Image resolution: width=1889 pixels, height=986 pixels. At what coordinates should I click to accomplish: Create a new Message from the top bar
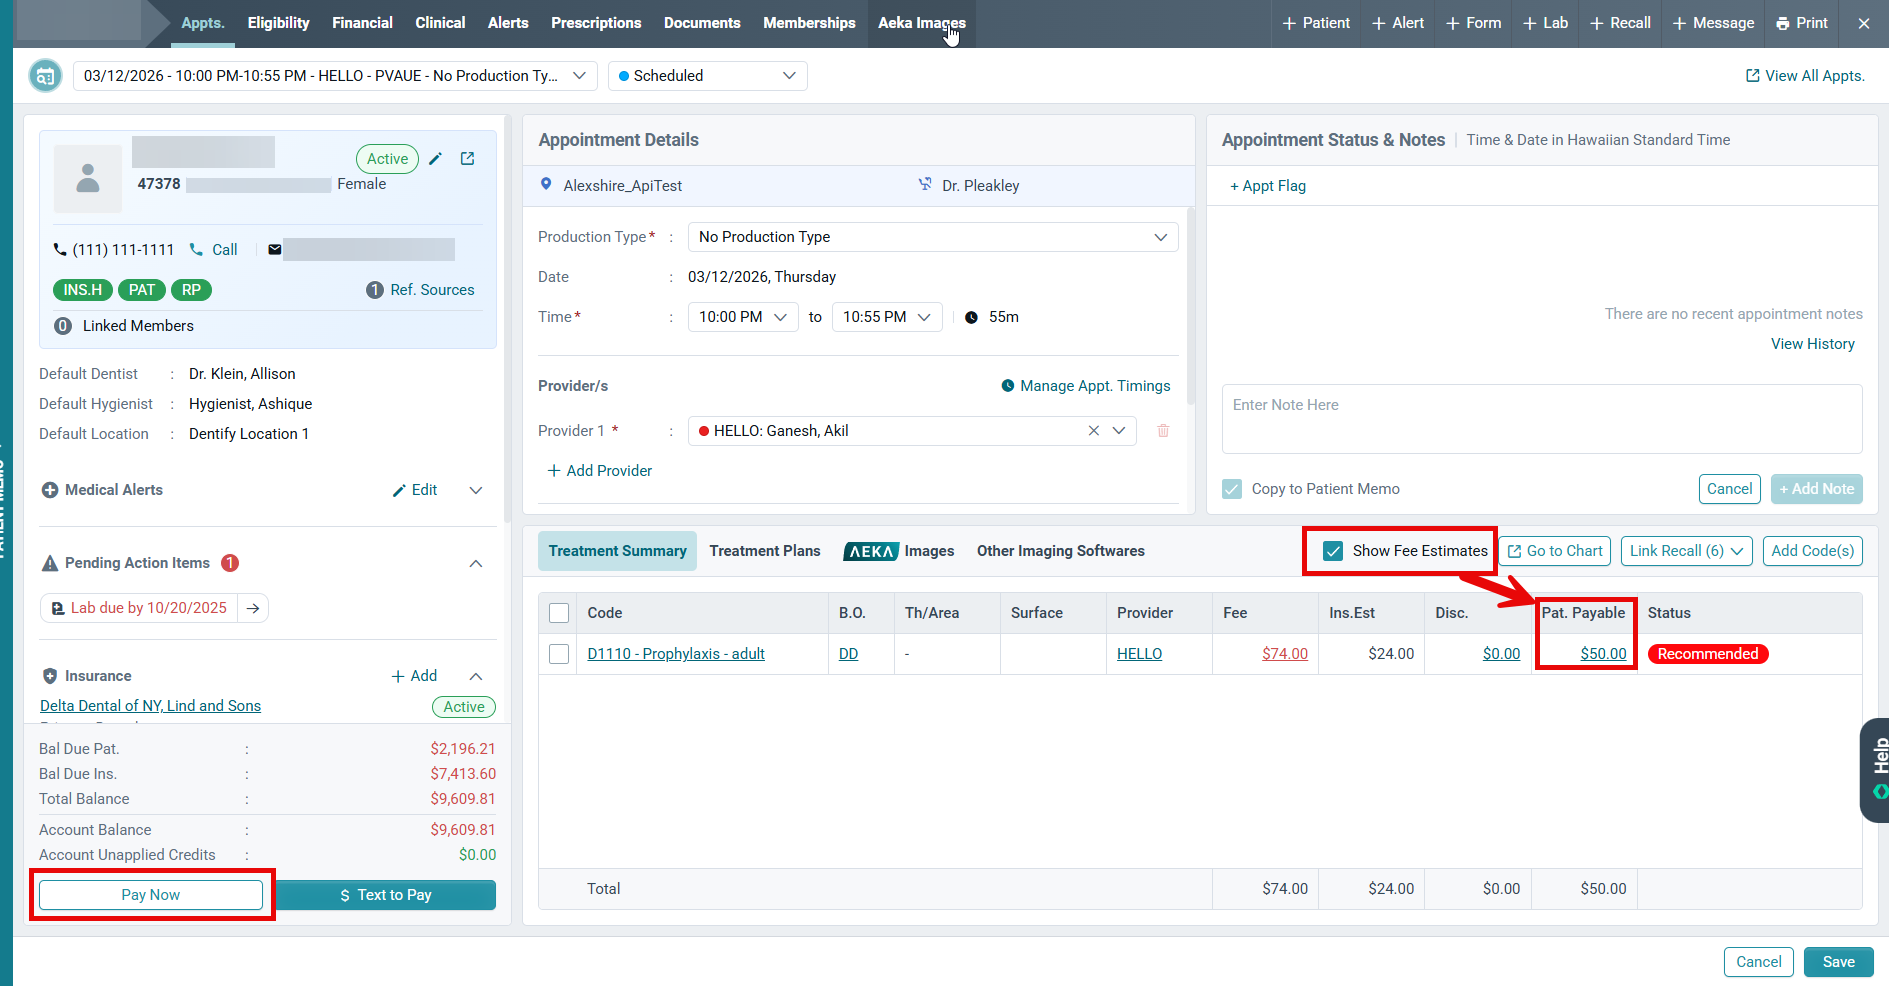coord(1713,23)
